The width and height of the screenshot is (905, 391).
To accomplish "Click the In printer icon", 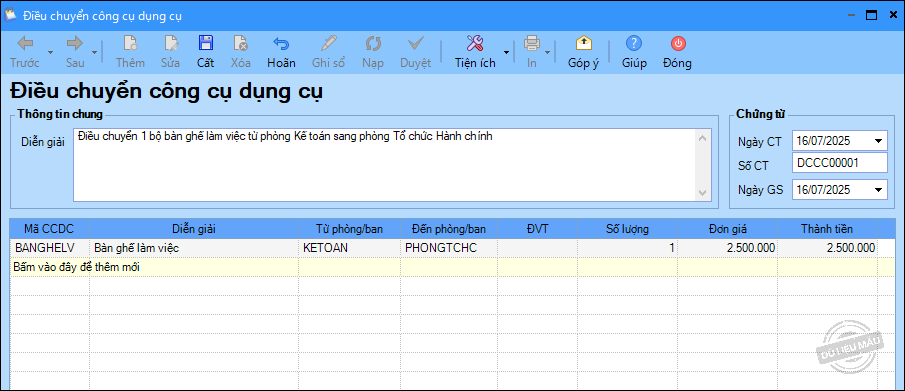I will coord(531,43).
